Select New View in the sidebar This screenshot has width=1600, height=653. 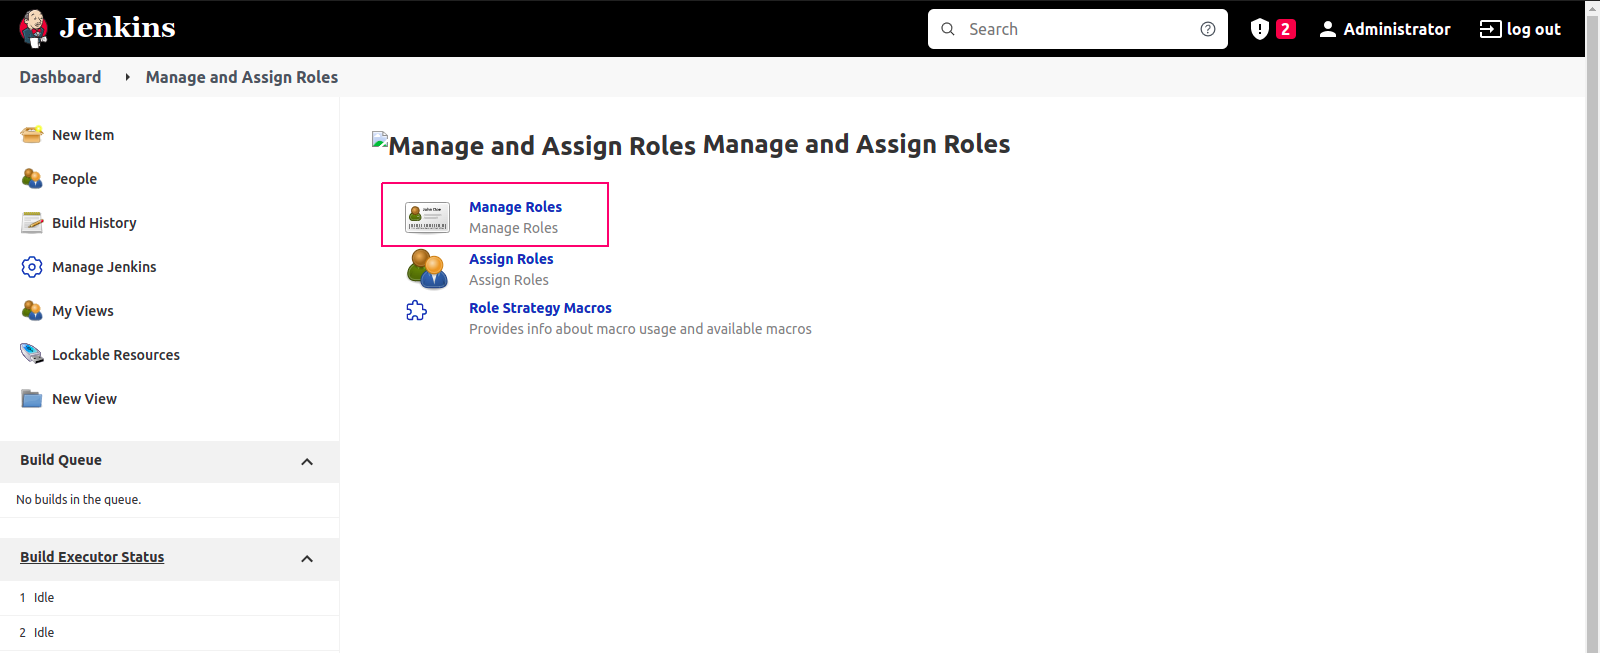(84, 399)
